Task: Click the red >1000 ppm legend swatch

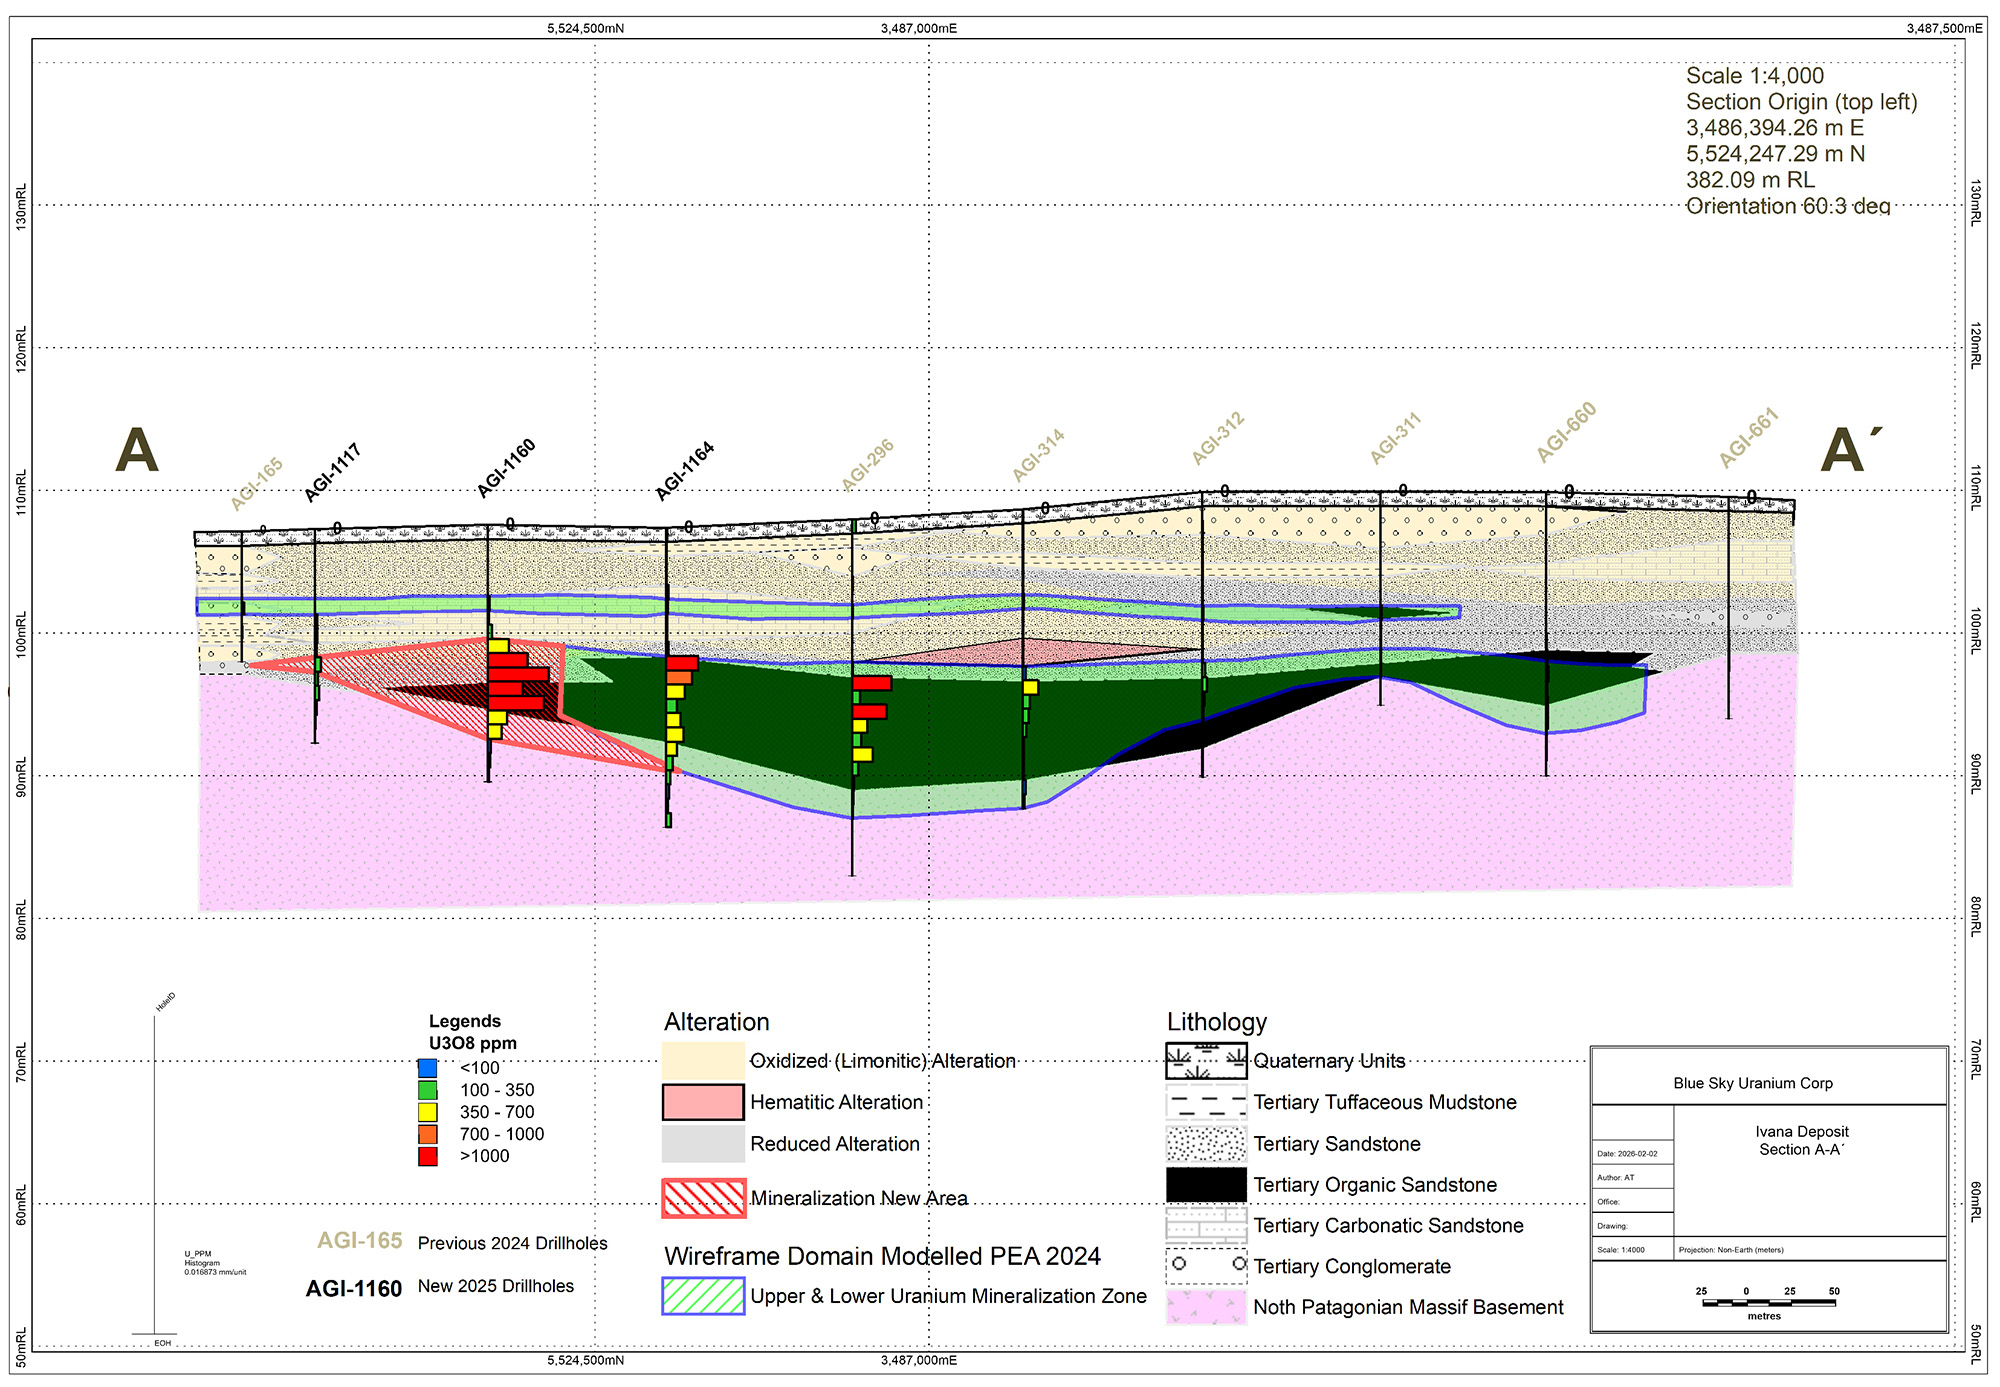Action: pos(428,1156)
